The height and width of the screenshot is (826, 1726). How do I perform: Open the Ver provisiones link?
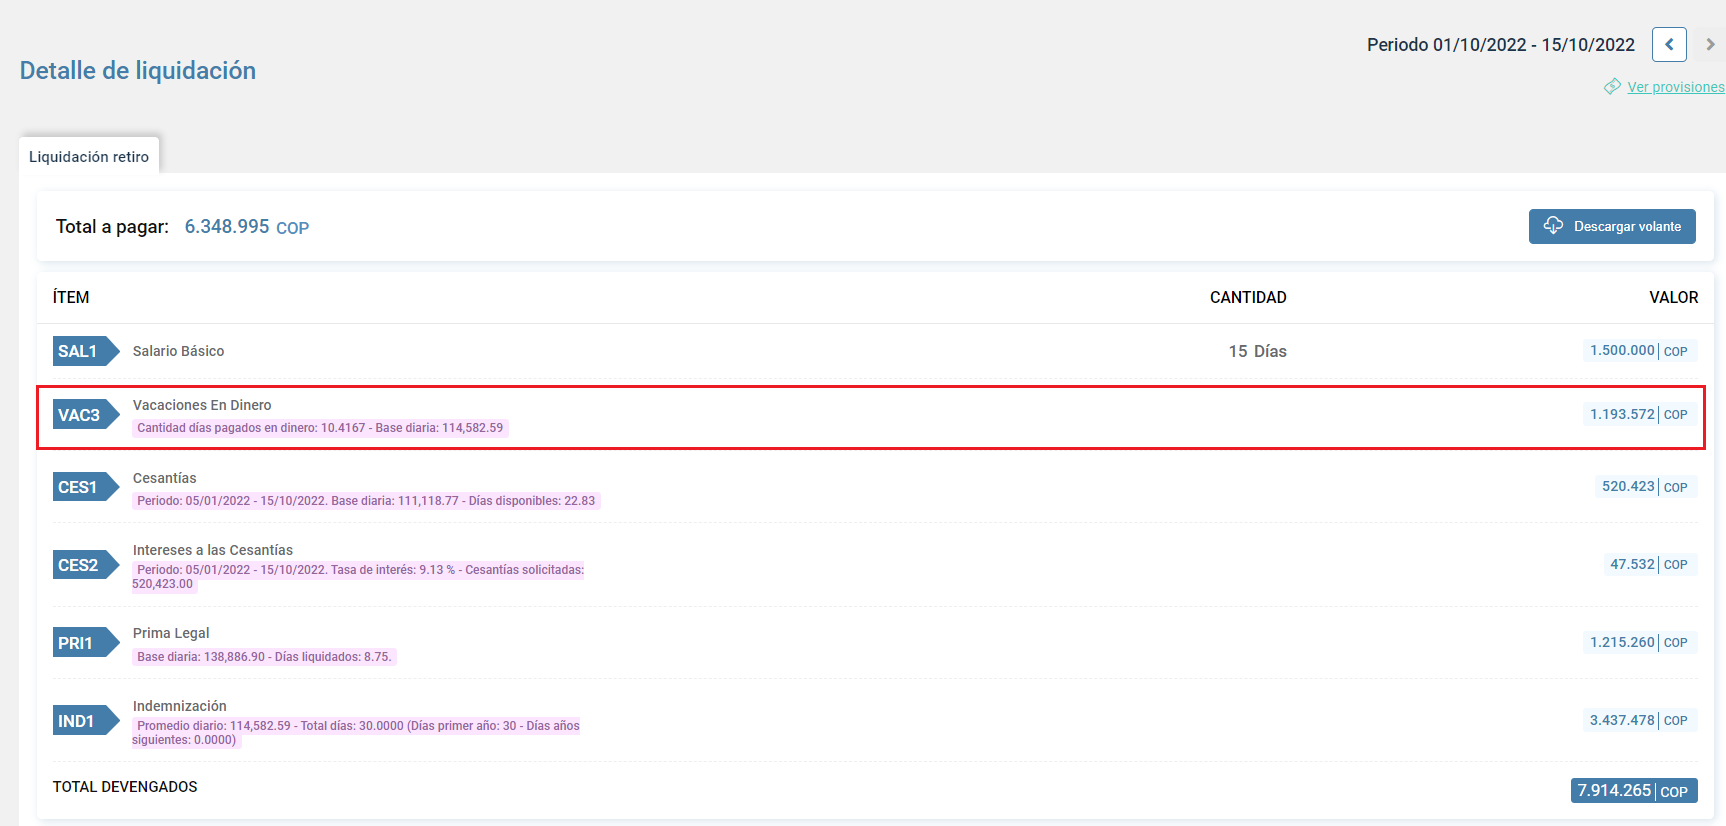1676,87
